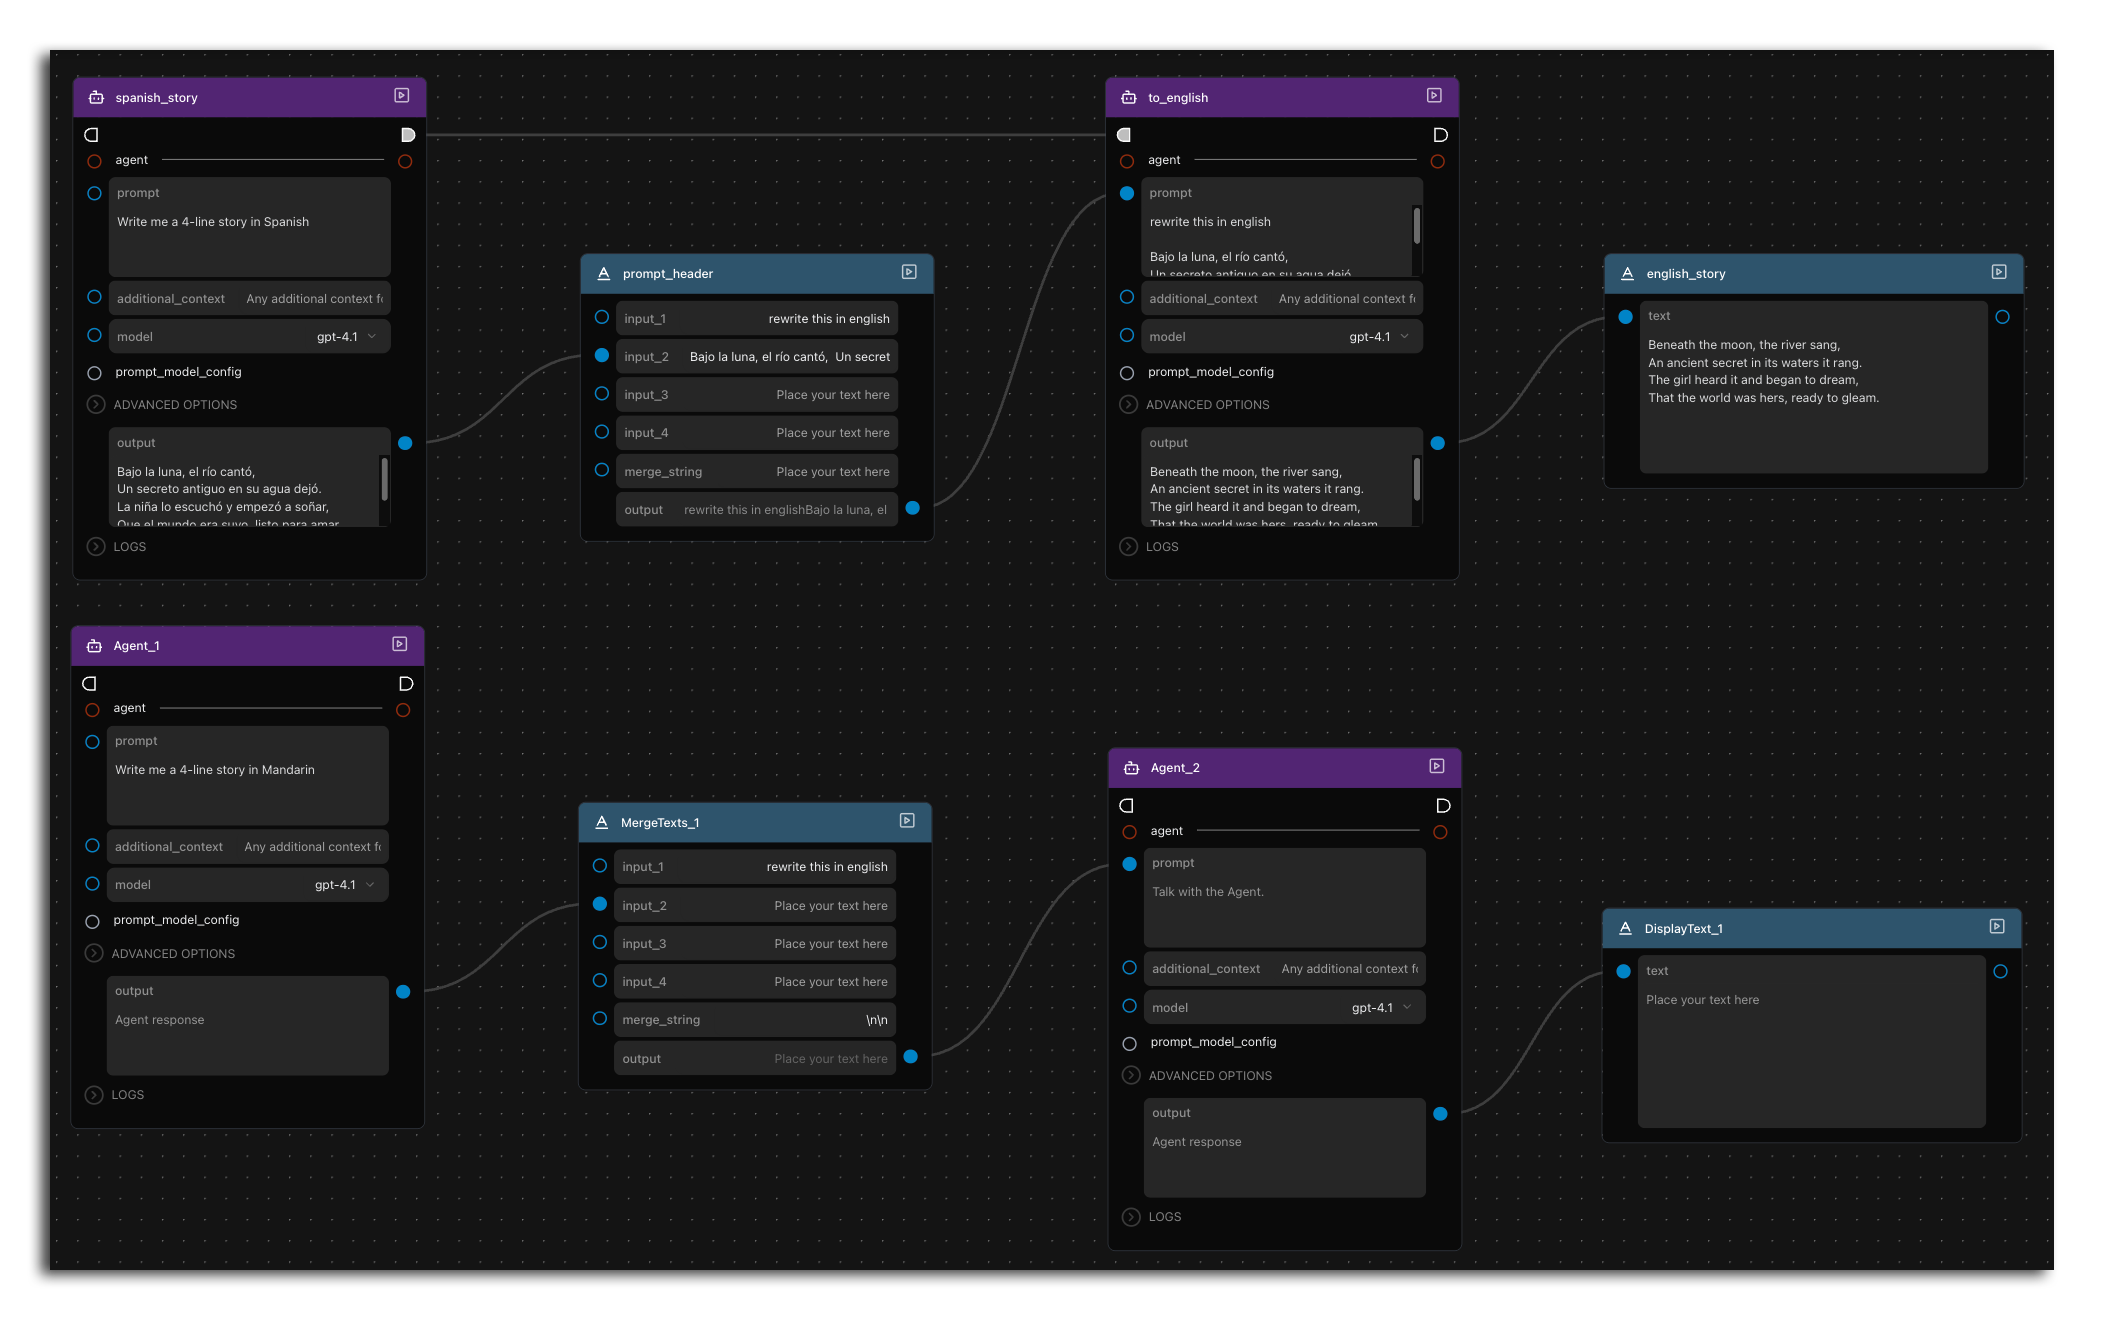Click the play icon on Agent_2 header
Viewport: 2104px width, 1320px height.
click(1437, 766)
